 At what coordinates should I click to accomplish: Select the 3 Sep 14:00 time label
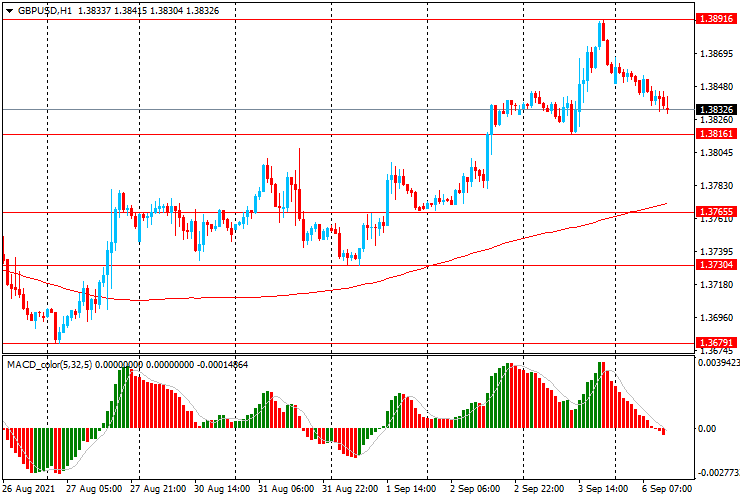click(x=603, y=489)
